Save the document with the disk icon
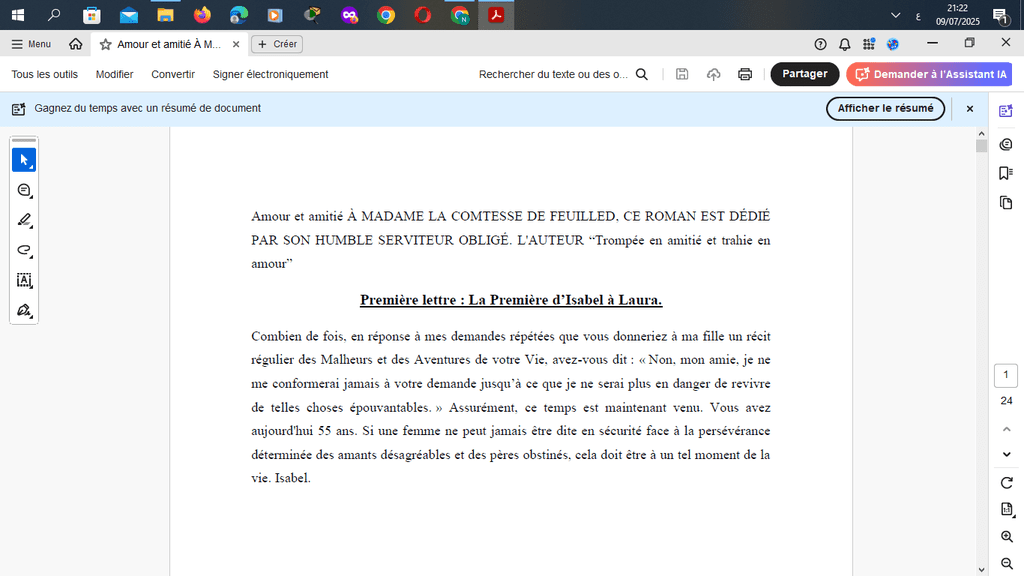This screenshot has width=1024, height=576. [x=682, y=74]
